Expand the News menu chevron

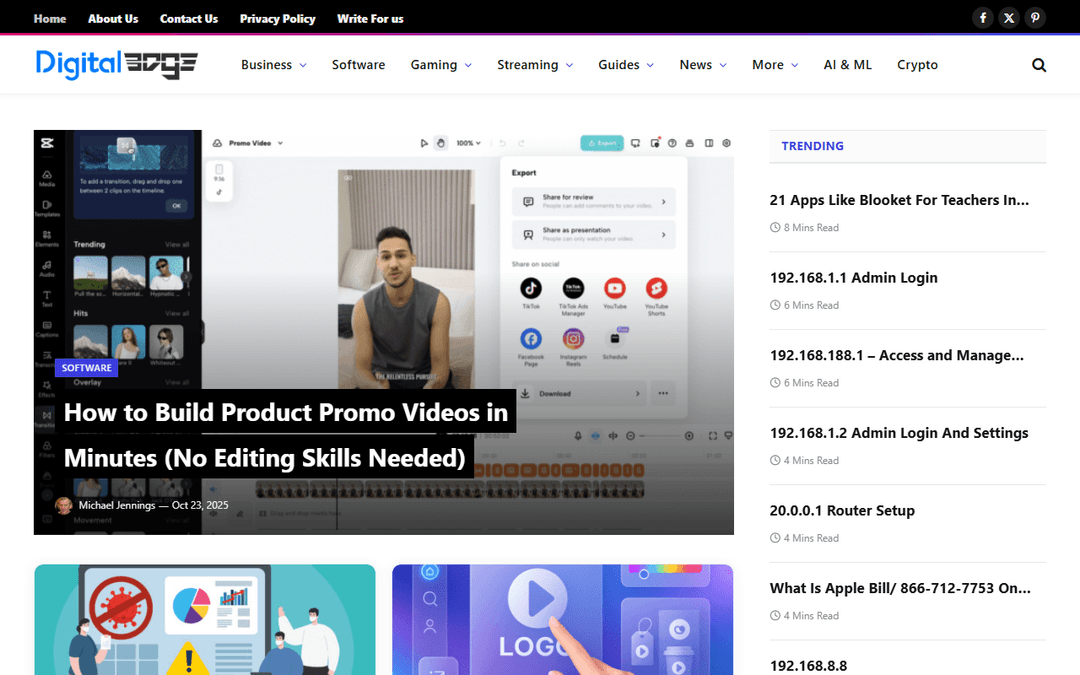[x=723, y=65]
